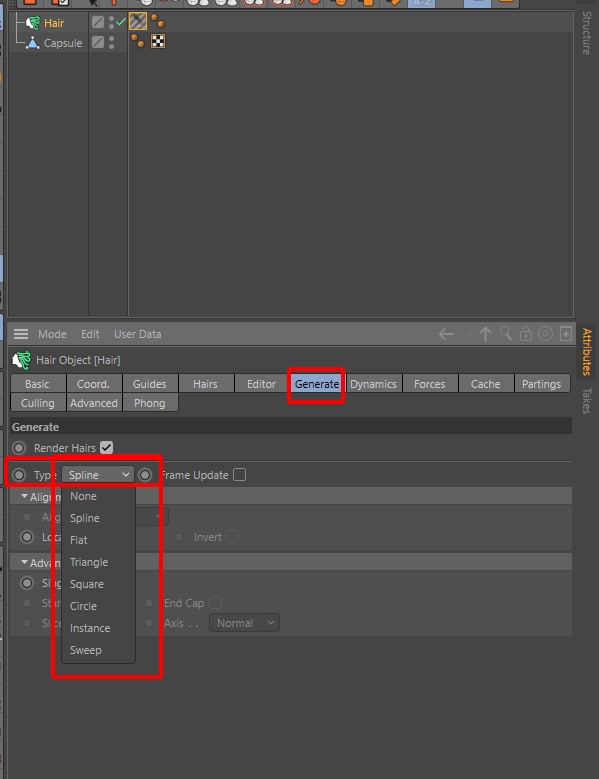Switch to the Advanced tab

(x=93, y=403)
